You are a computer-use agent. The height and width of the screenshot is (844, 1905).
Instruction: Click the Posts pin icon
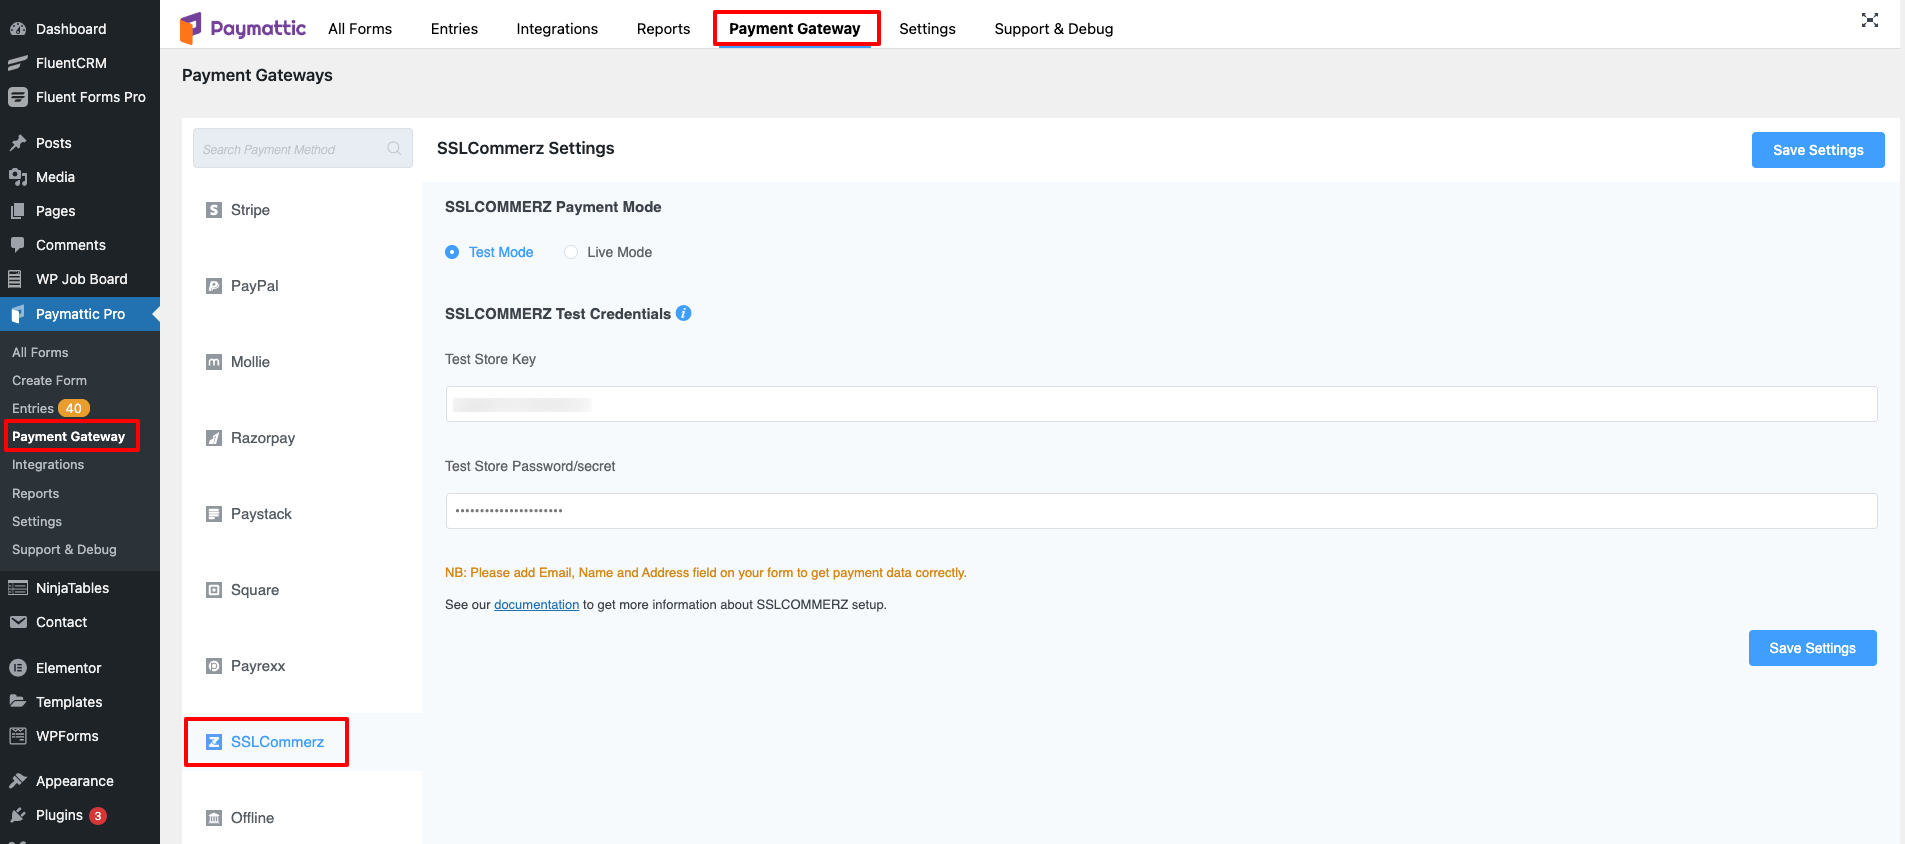(17, 143)
